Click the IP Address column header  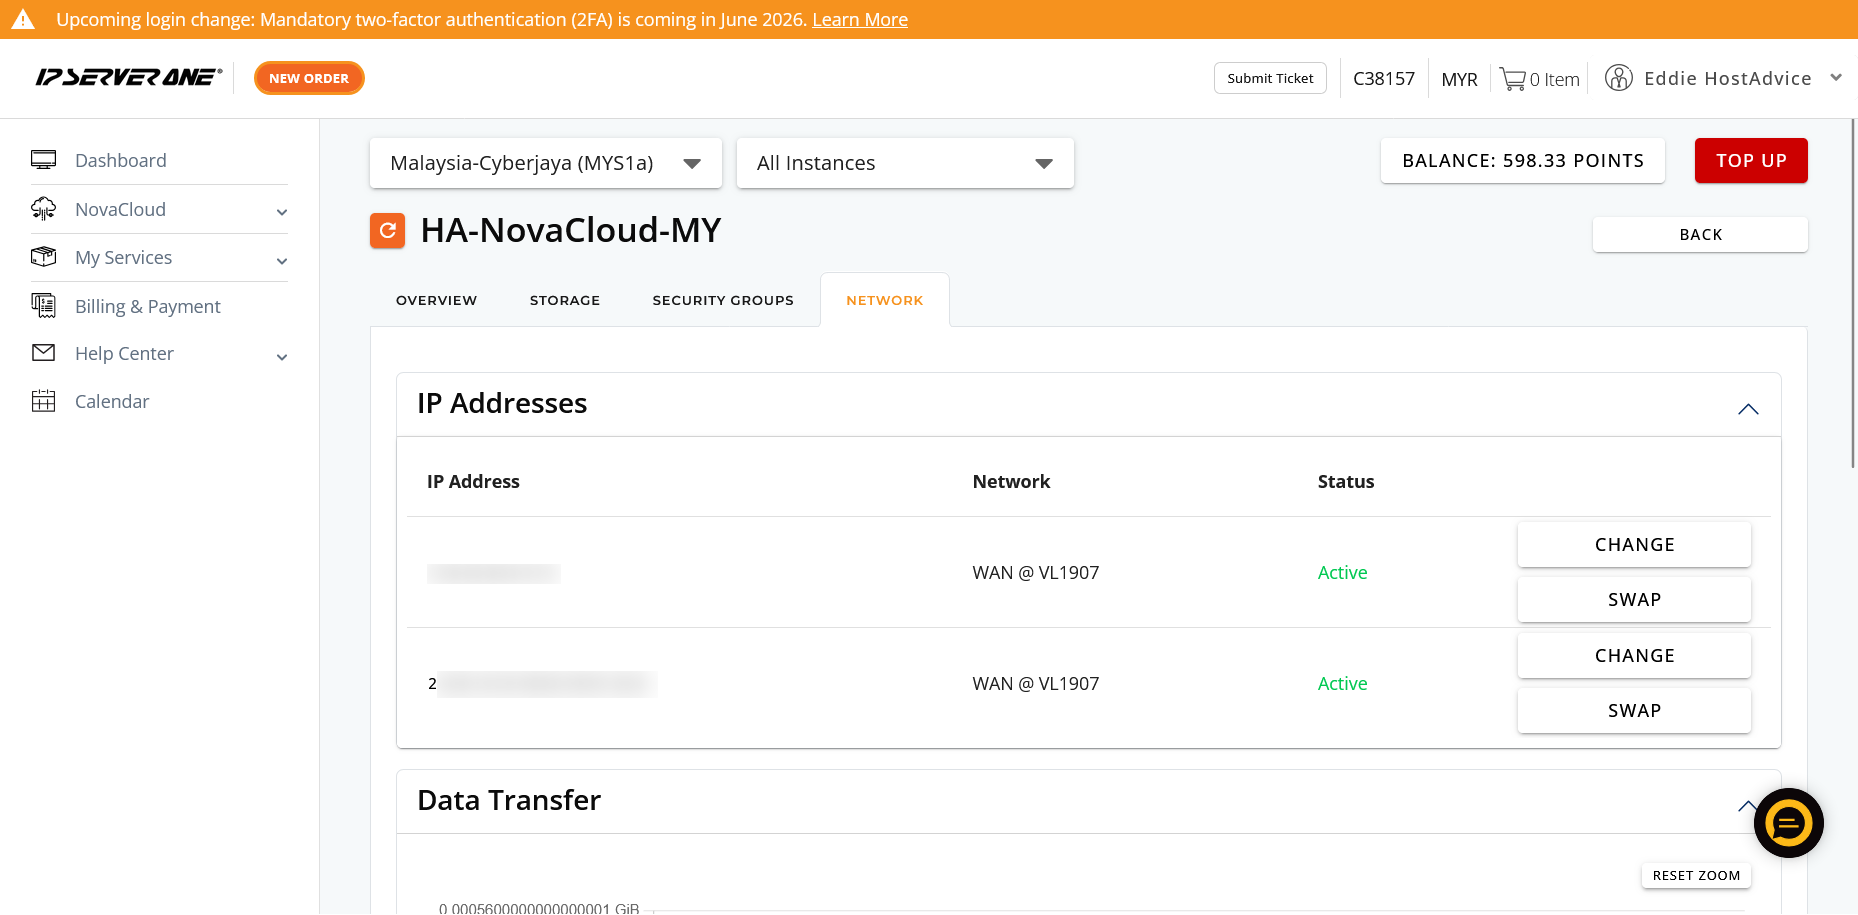pyautogui.click(x=473, y=481)
